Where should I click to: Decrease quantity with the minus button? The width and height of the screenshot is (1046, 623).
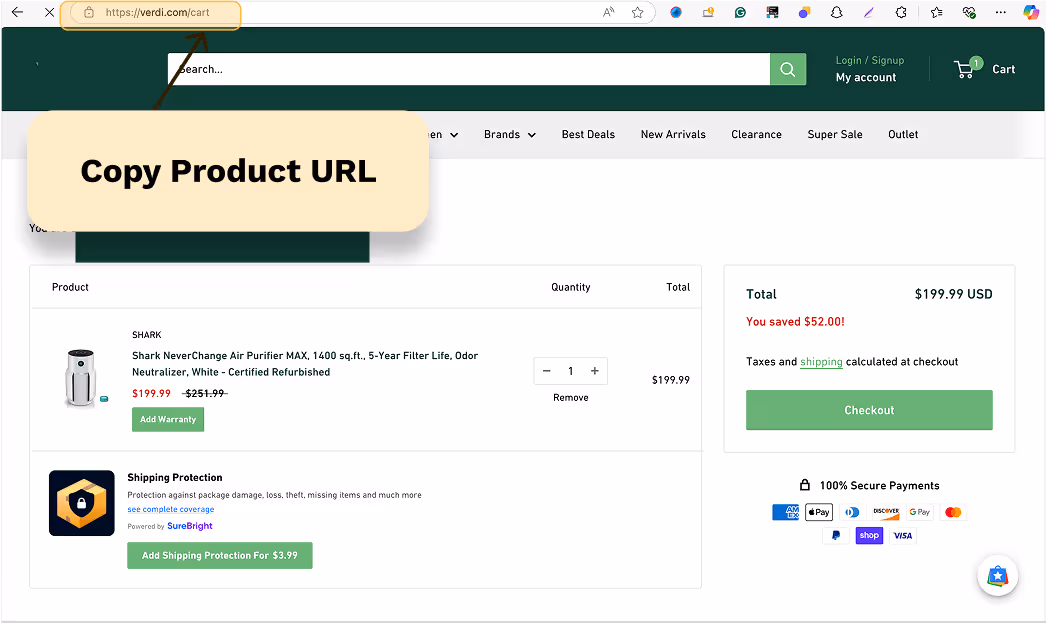coord(546,371)
